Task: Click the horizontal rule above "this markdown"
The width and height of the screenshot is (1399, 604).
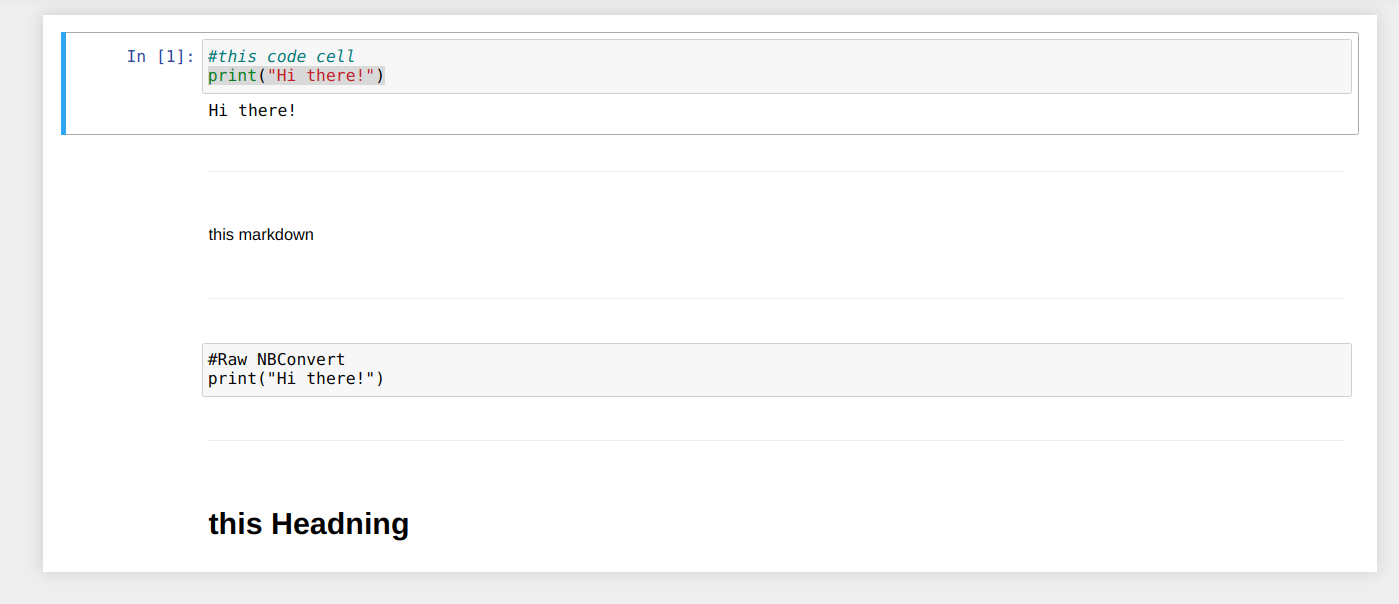Action: coord(775,172)
